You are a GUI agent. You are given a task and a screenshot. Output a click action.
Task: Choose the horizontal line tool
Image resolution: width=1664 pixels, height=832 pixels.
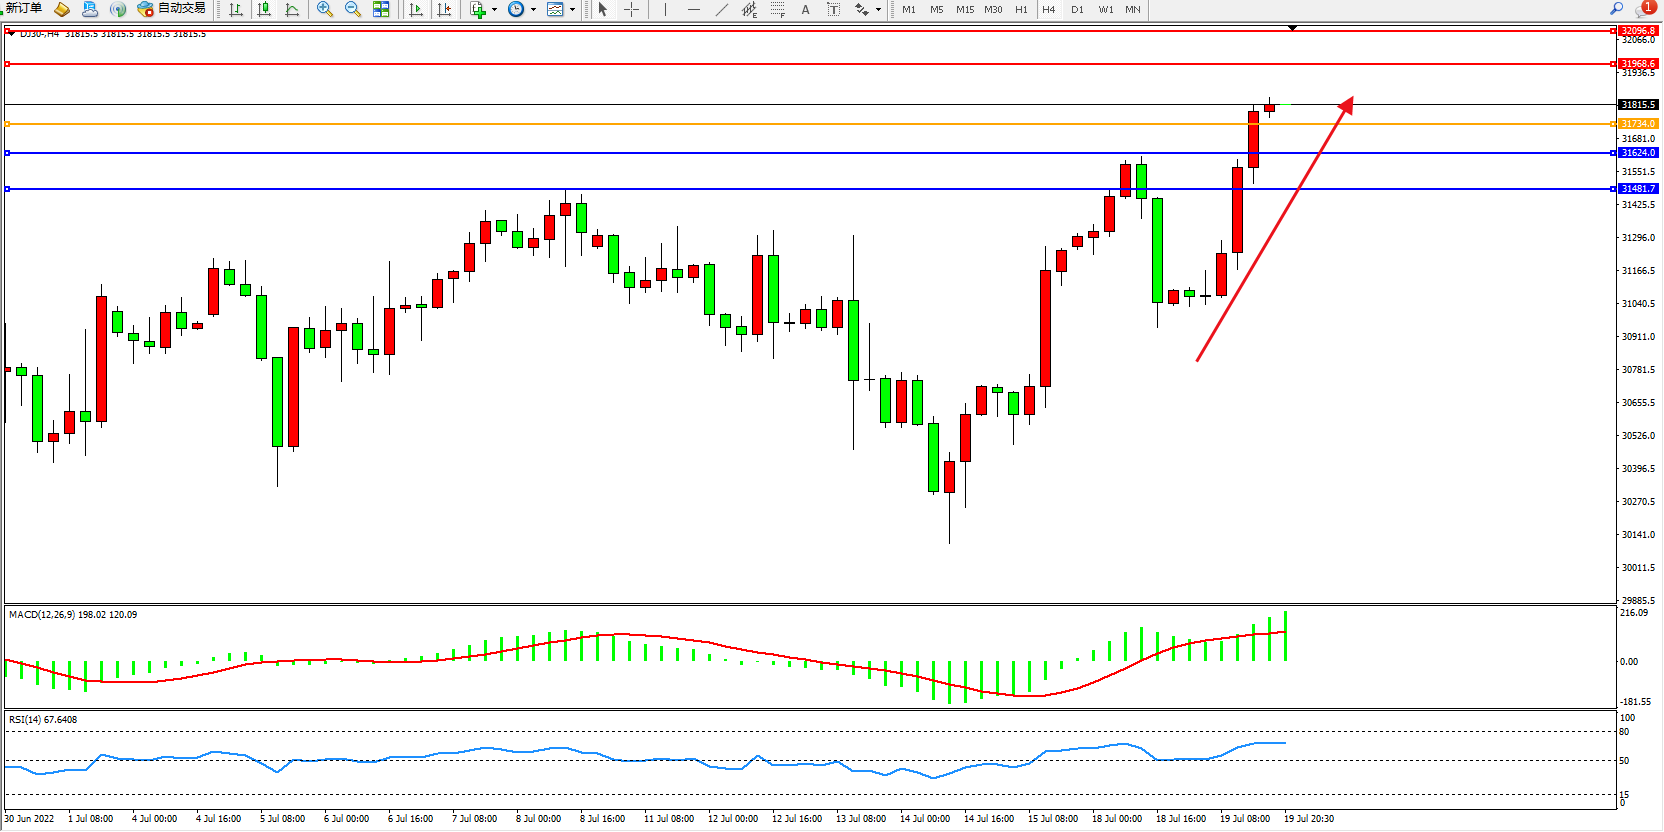(693, 9)
